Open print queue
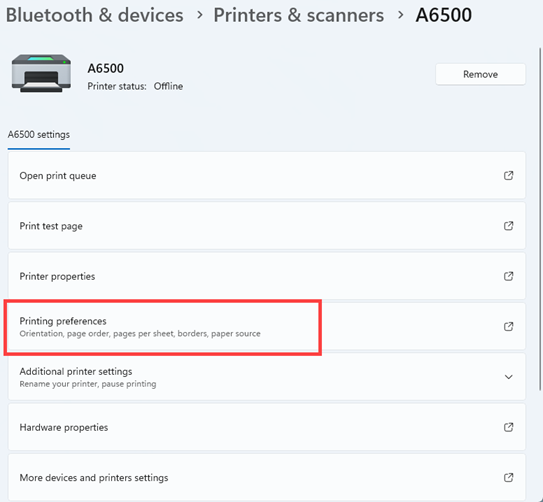 pyautogui.click(x=267, y=176)
